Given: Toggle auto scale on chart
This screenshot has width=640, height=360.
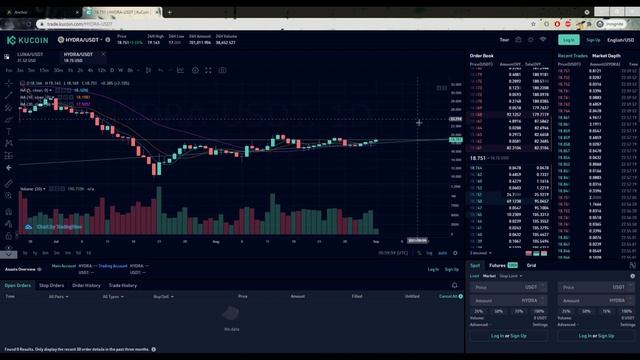Looking at the screenshot, I should coord(442,253).
